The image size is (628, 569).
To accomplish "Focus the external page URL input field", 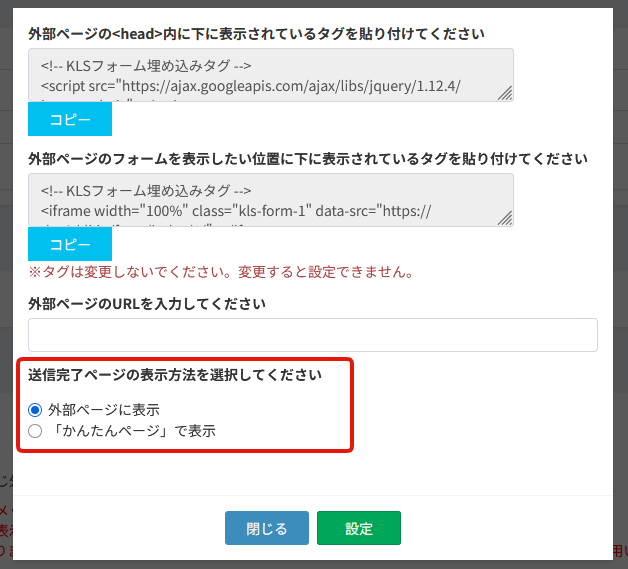I will click(313, 335).
